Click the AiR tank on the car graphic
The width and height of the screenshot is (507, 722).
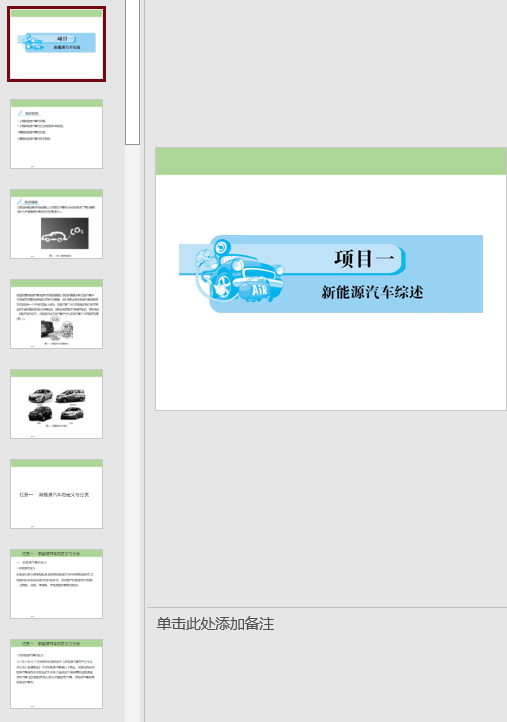[x=259, y=290]
